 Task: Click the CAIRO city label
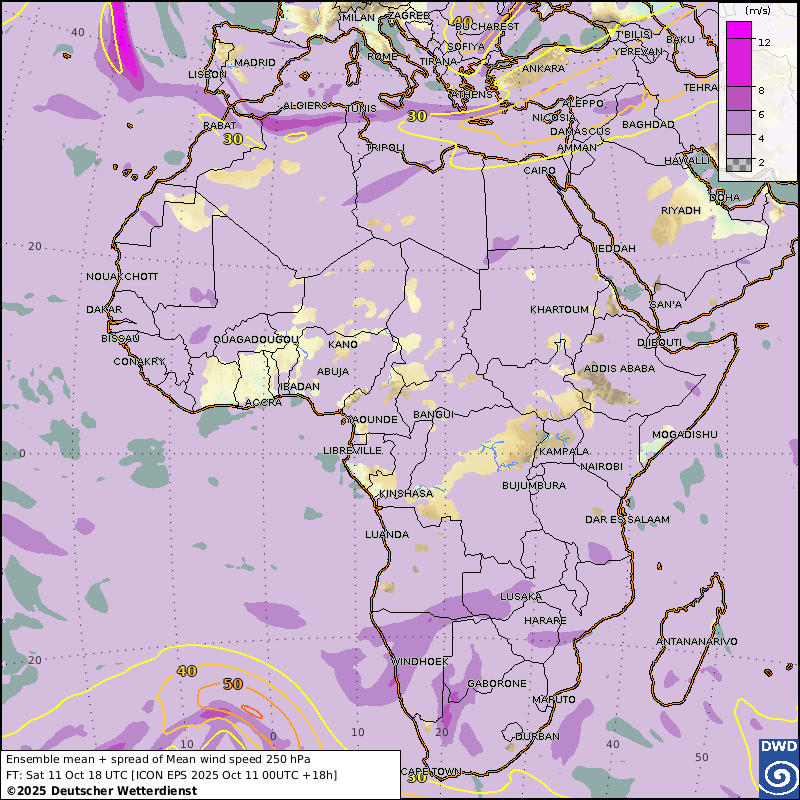coord(540,171)
